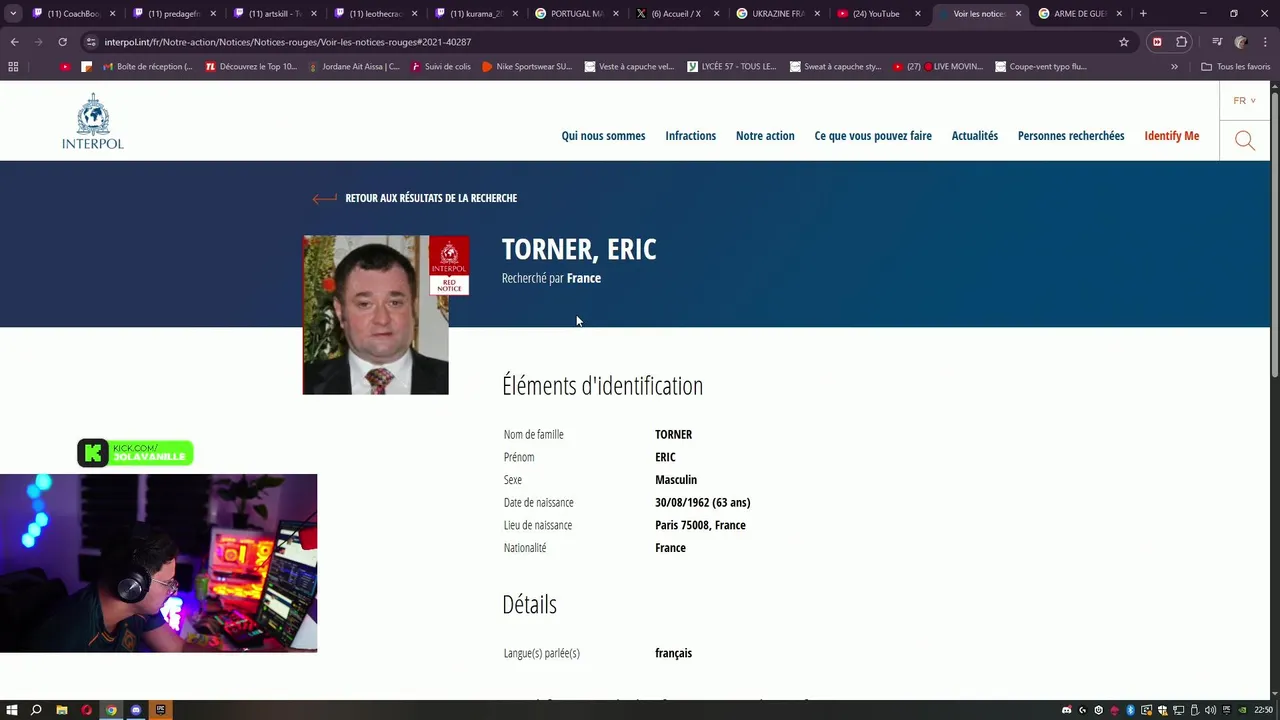Image resolution: width=1280 pixels, height=720 pixels.
Task: Open the Infractions menu
Action: (x=691, y=136)
